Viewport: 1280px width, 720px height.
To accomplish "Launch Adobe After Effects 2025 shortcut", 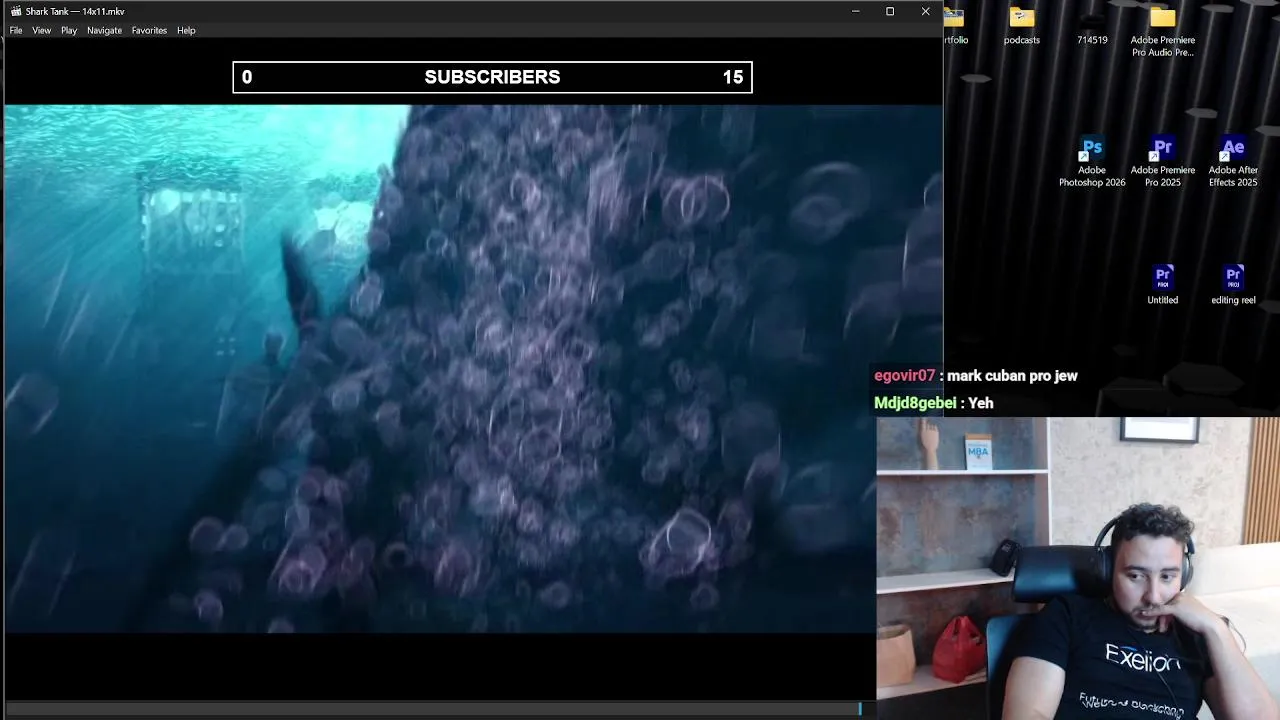I will (1233, 162).
